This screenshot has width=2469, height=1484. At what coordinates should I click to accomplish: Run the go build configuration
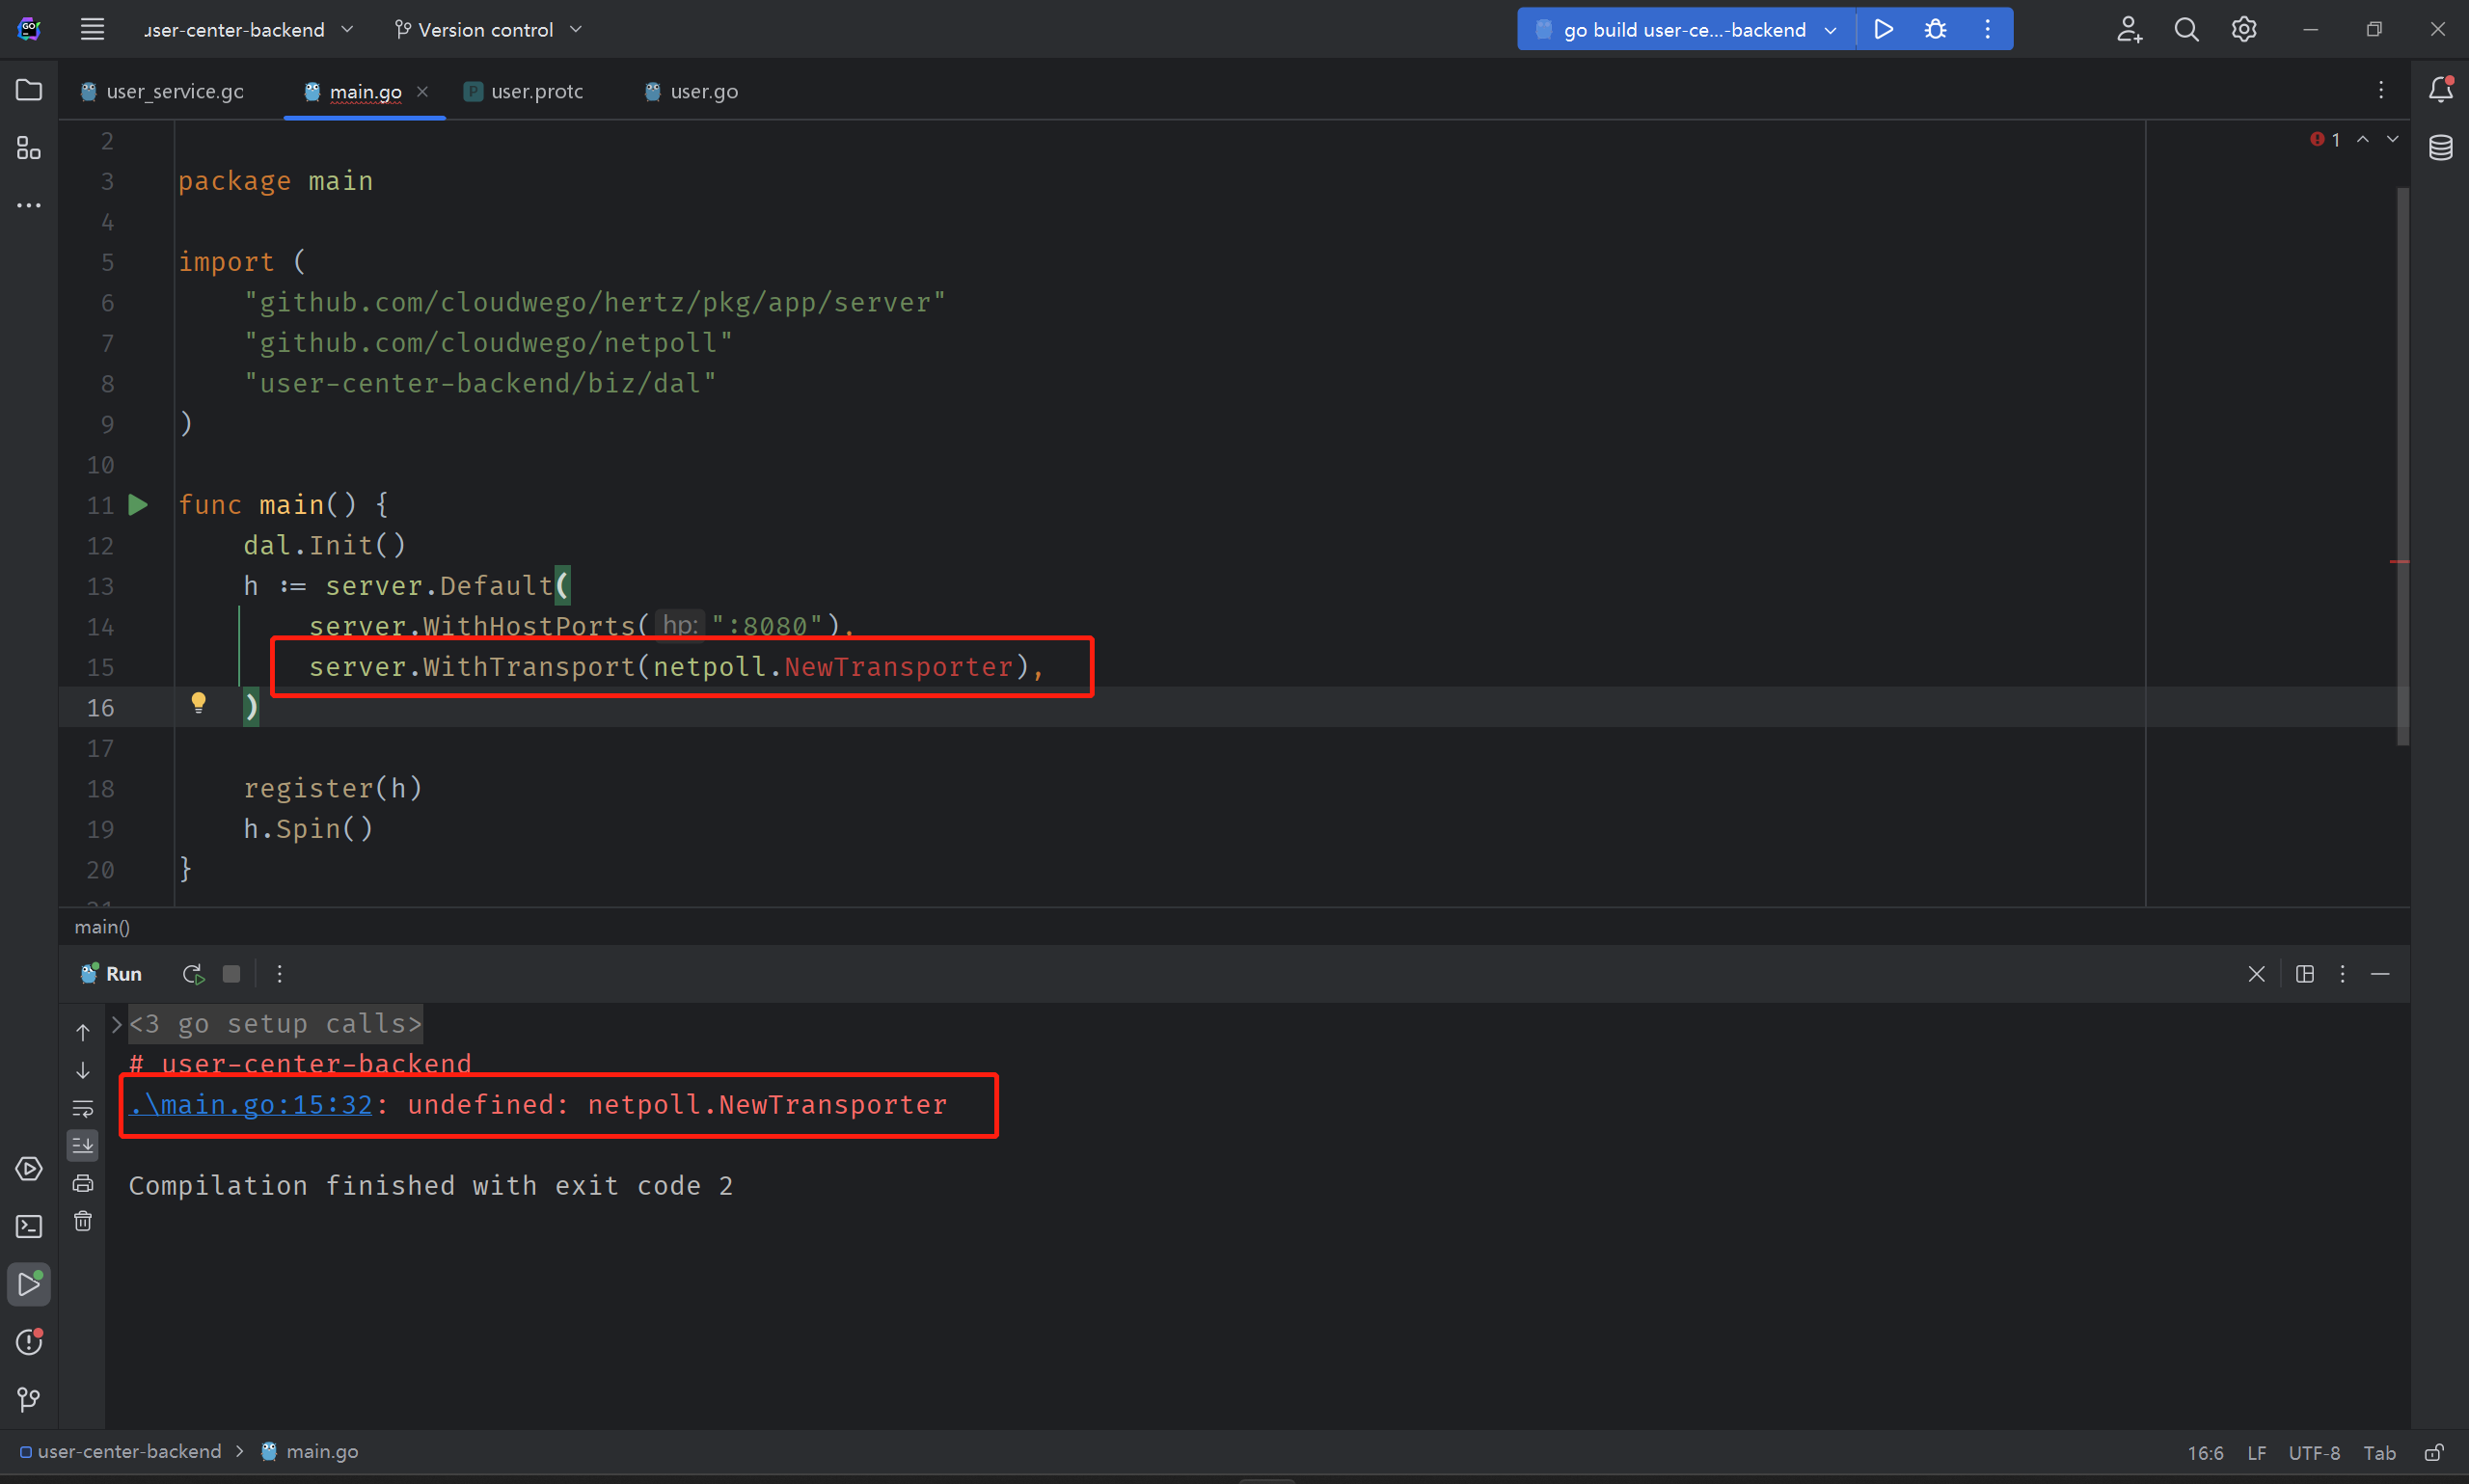click(1883, 29)
